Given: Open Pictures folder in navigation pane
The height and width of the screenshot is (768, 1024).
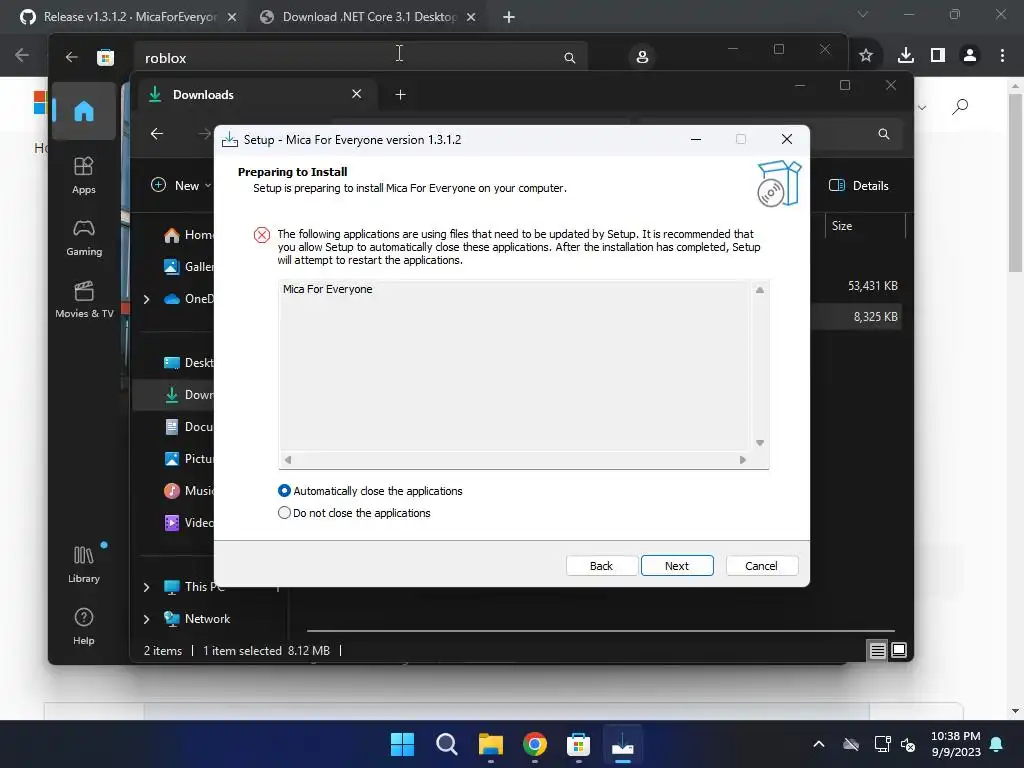Looking at the screenshot, I should pos(188,459).
